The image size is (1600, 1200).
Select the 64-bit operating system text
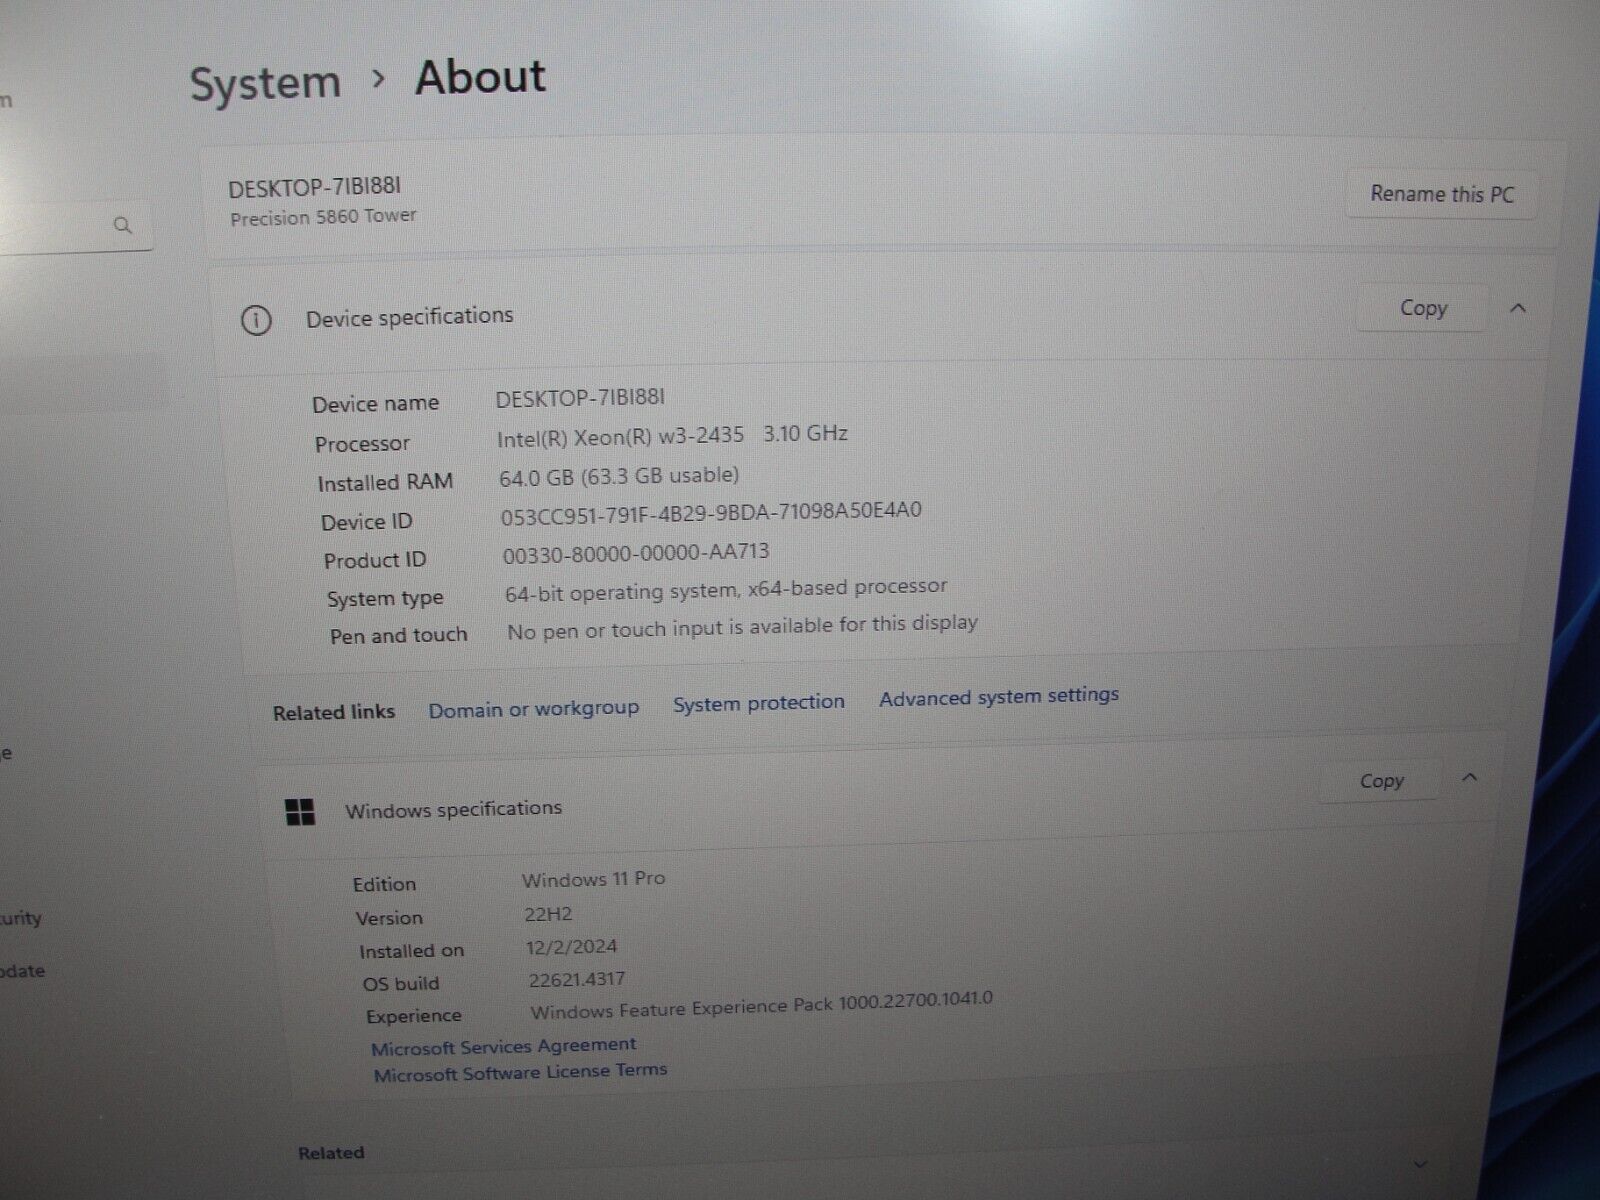pos(726,590)
